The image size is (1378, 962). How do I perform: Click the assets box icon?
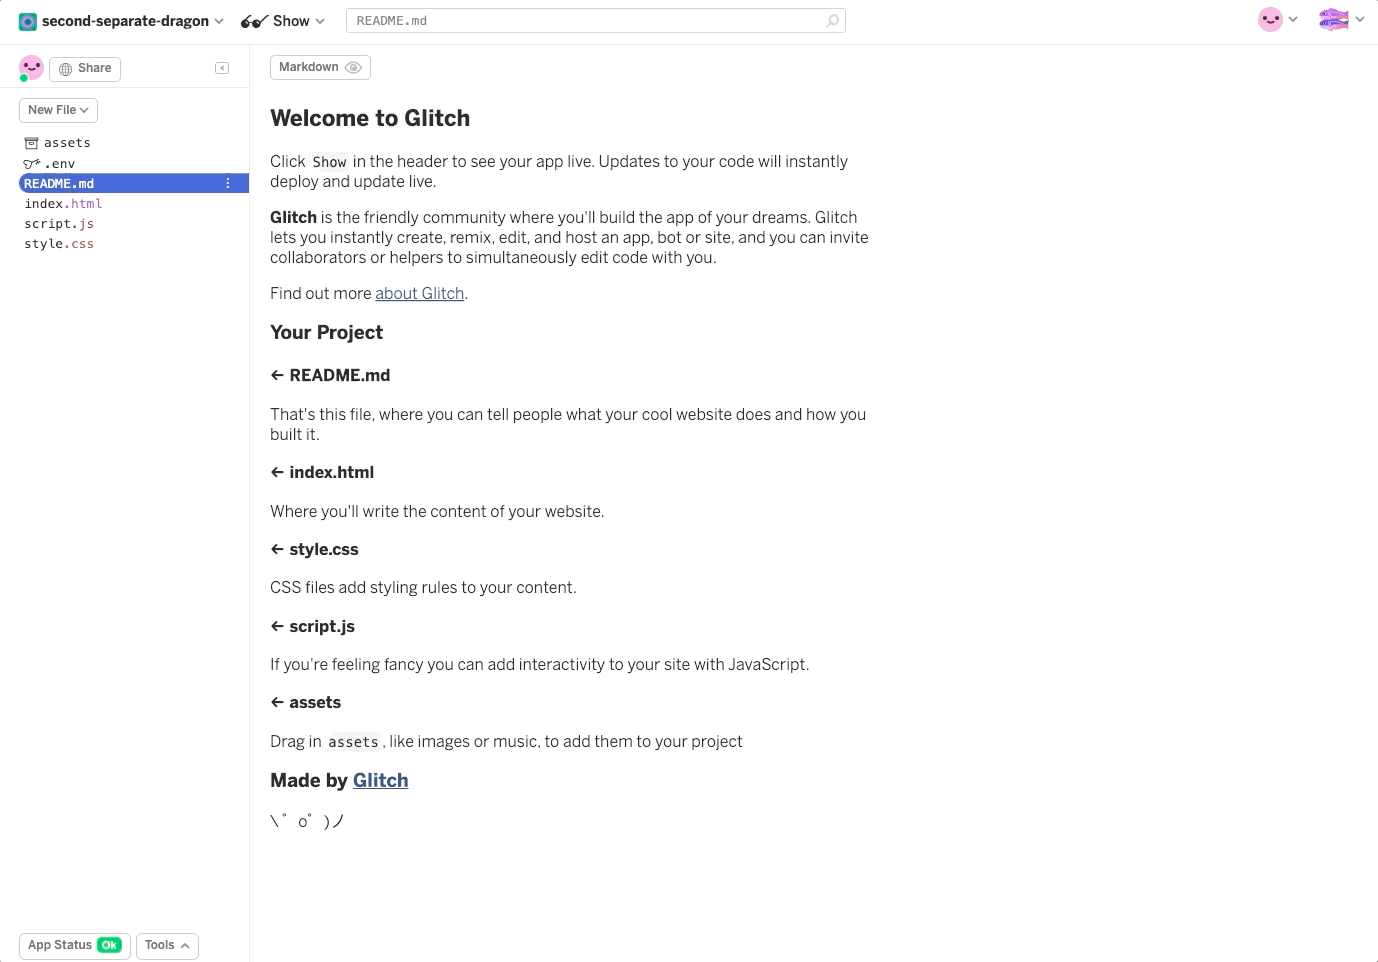click(31, 143)
